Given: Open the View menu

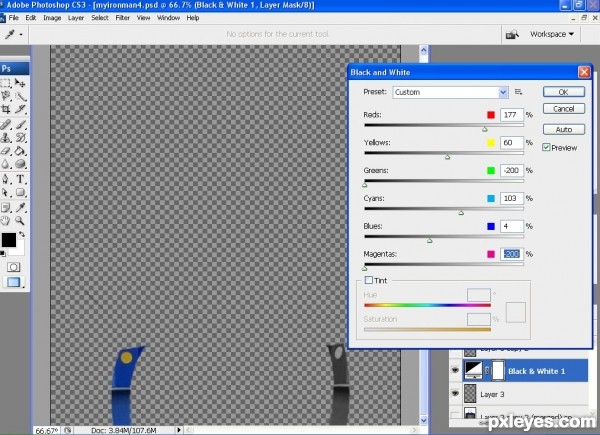Looking at the screenshot, I should pos(143,18).
